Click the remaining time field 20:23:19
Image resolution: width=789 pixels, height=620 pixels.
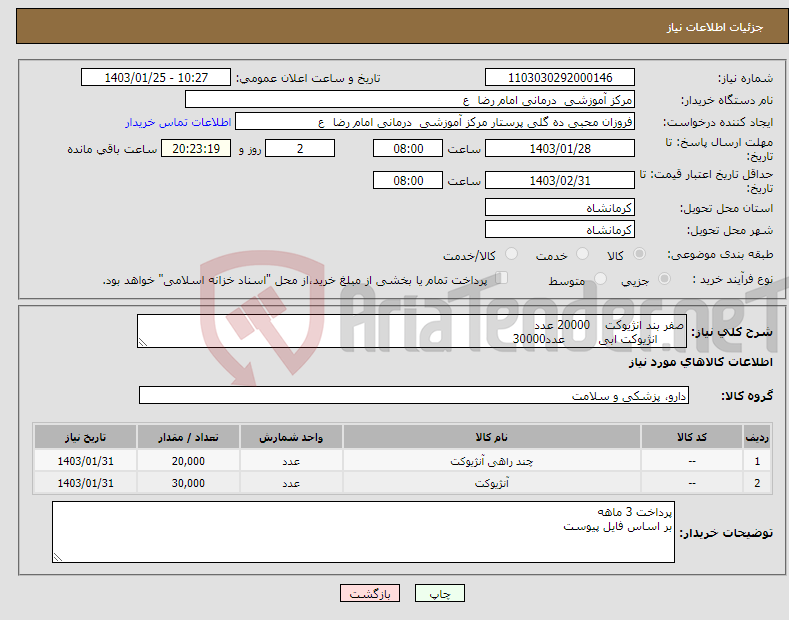(196, 148)
